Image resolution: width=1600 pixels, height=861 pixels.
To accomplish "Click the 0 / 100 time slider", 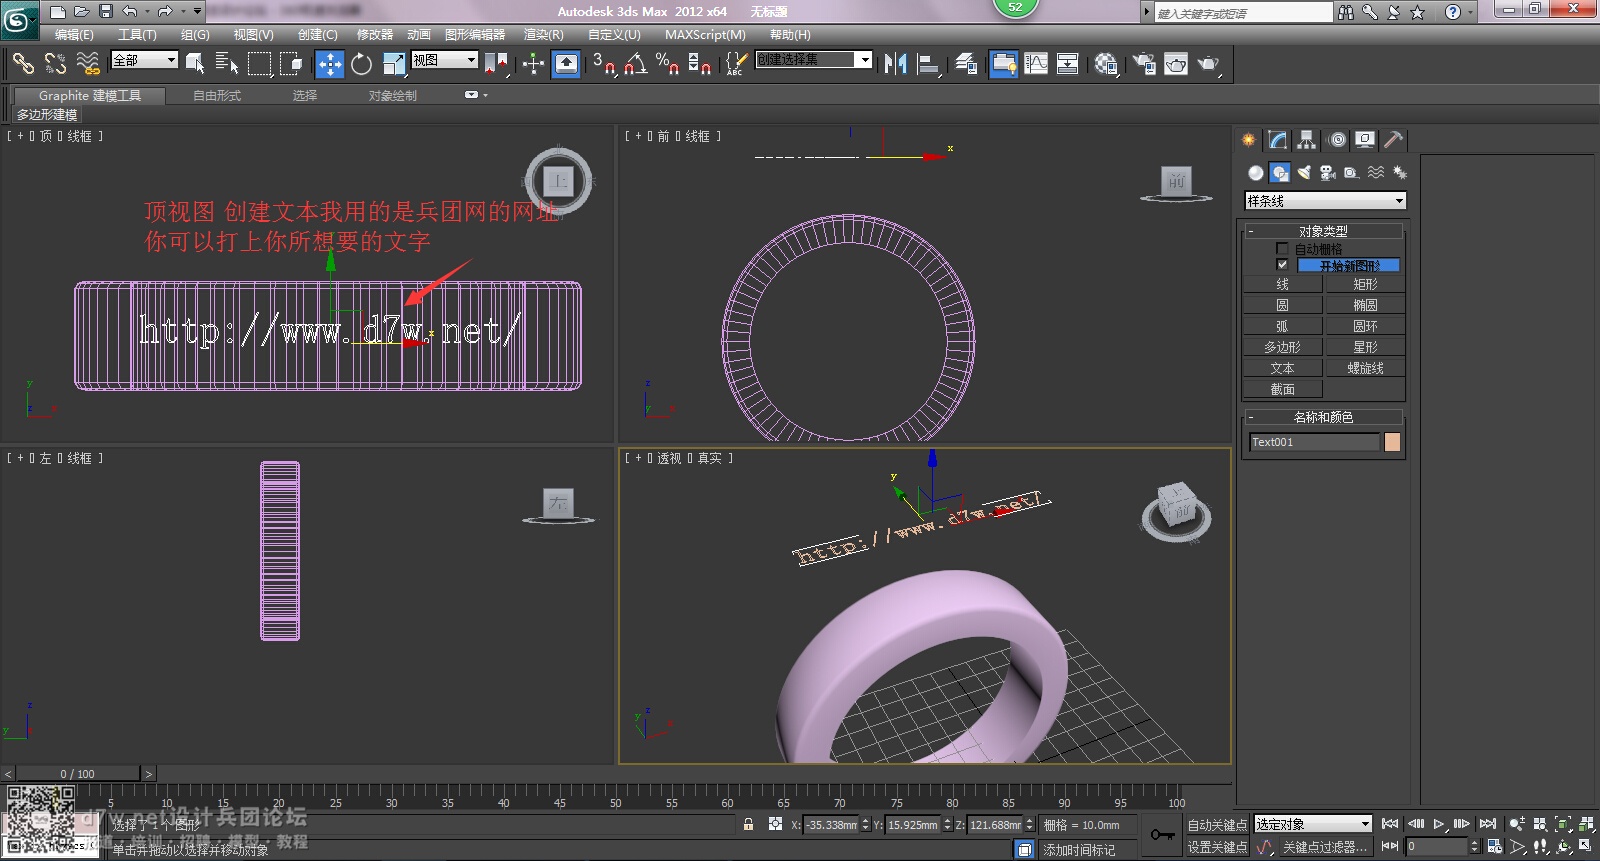I will pyautogui.click(x=78, y=774).
